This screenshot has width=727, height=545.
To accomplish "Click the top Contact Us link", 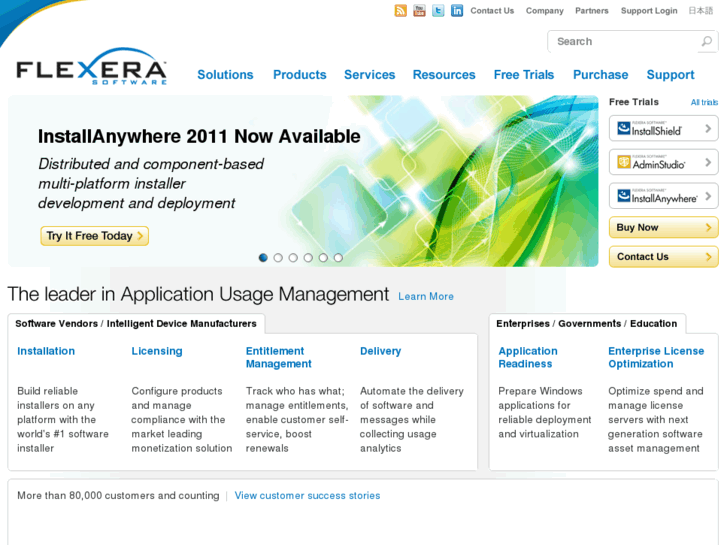I will pos(492,11).
